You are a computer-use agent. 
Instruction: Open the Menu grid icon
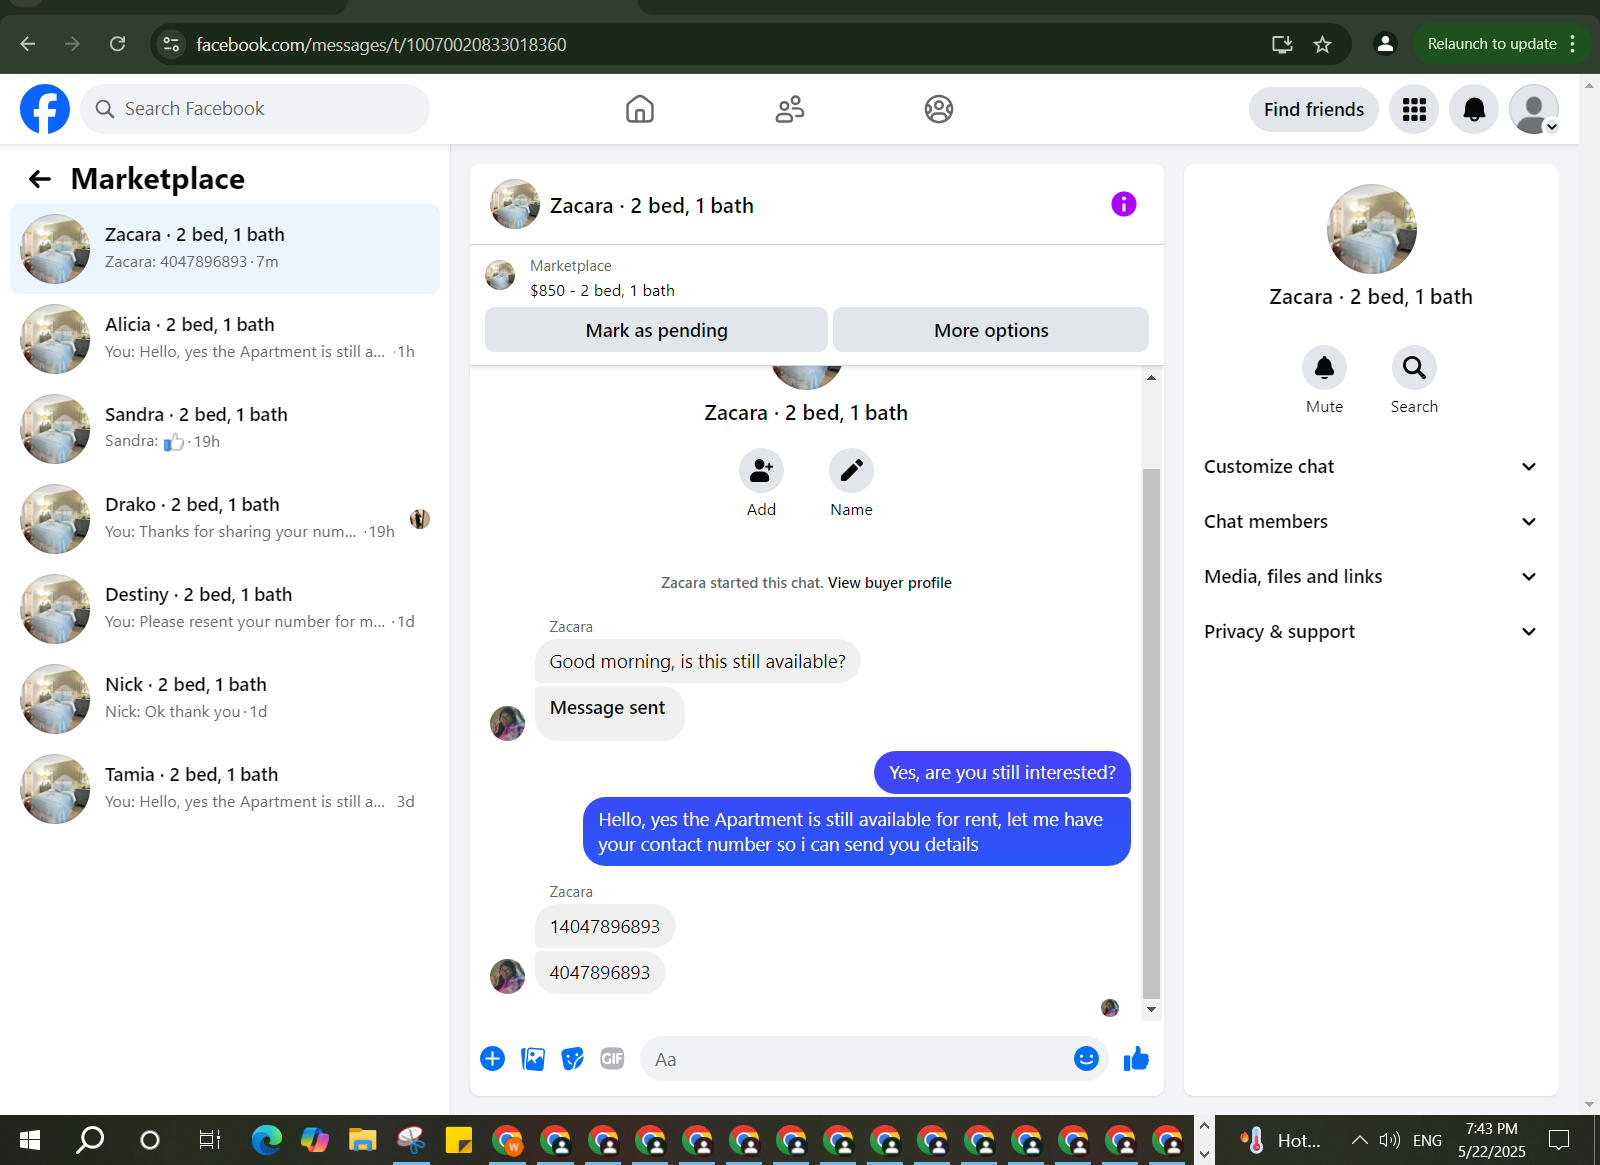[x=1414, y=109]
